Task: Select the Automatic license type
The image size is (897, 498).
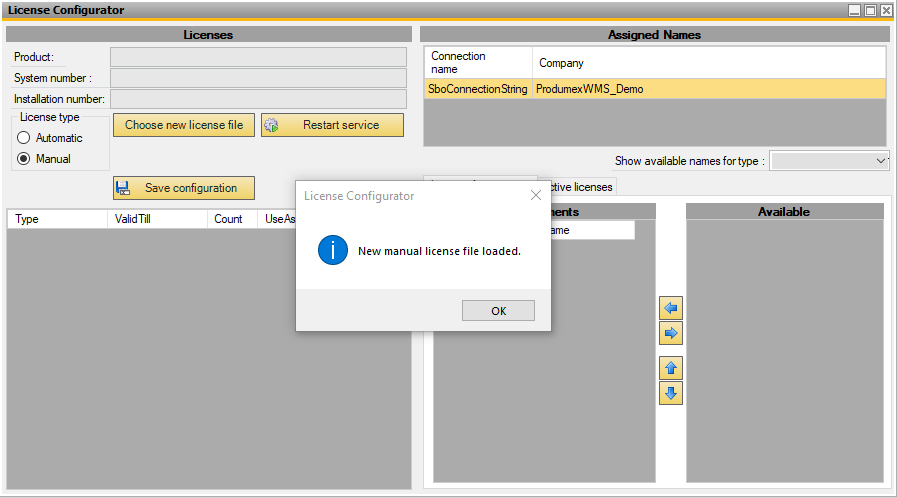Action: pyautogui.click(x=24, y=138)
